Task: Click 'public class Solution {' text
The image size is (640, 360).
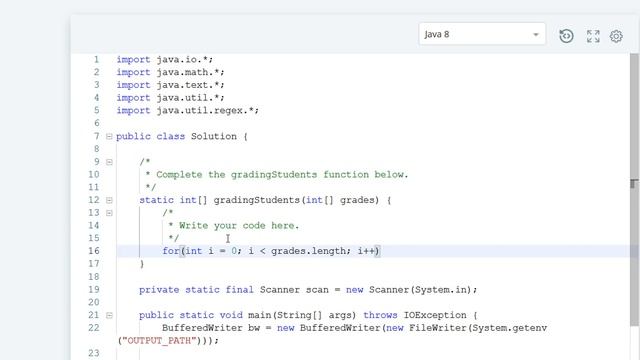Action: coord(182,136)
